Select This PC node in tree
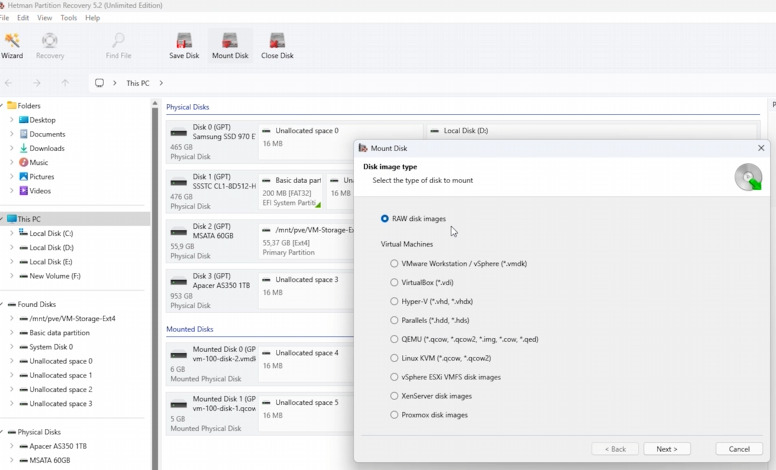The height and width of the screenshot is (470, 776). click(75, 219)
